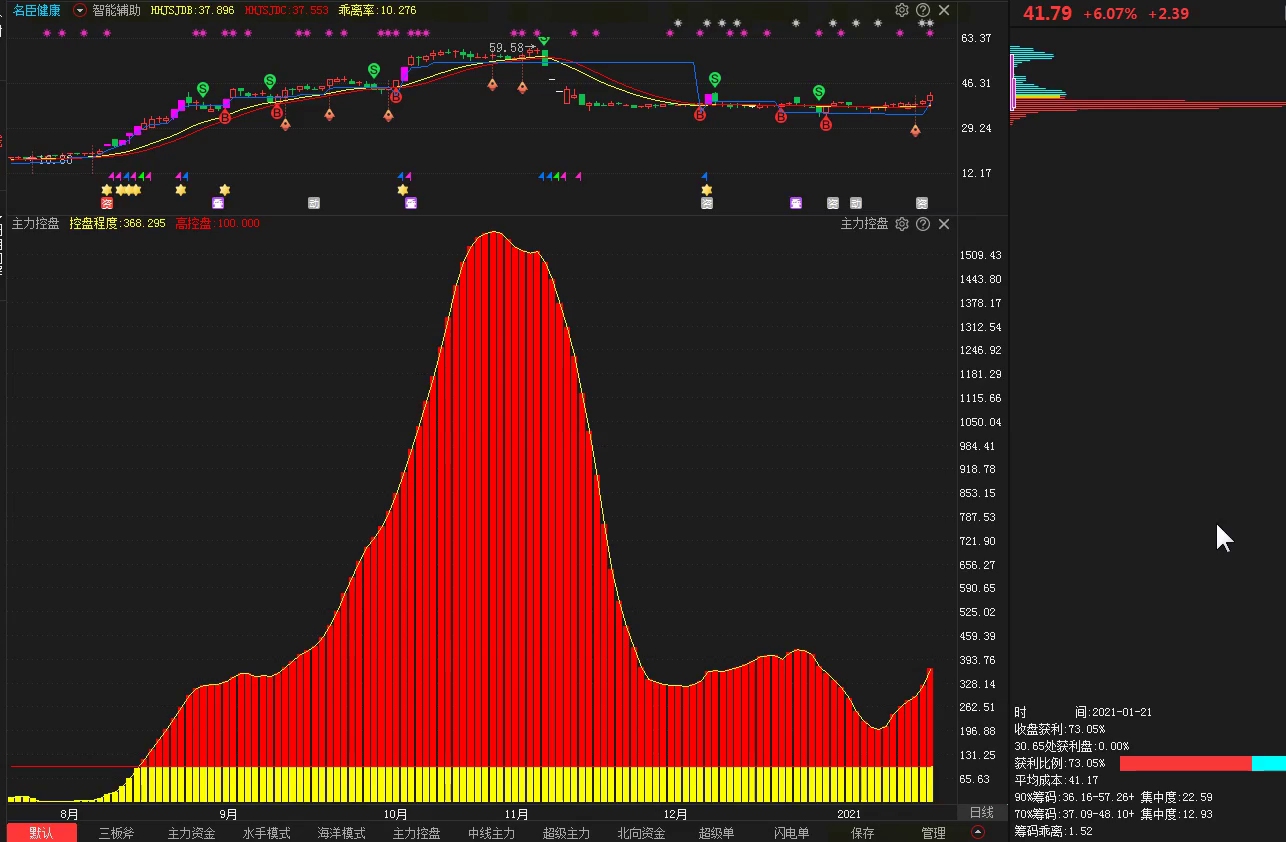
Task: Click the 1509.43 axis value
Action: pyautogui.click(x=981, y=256)
